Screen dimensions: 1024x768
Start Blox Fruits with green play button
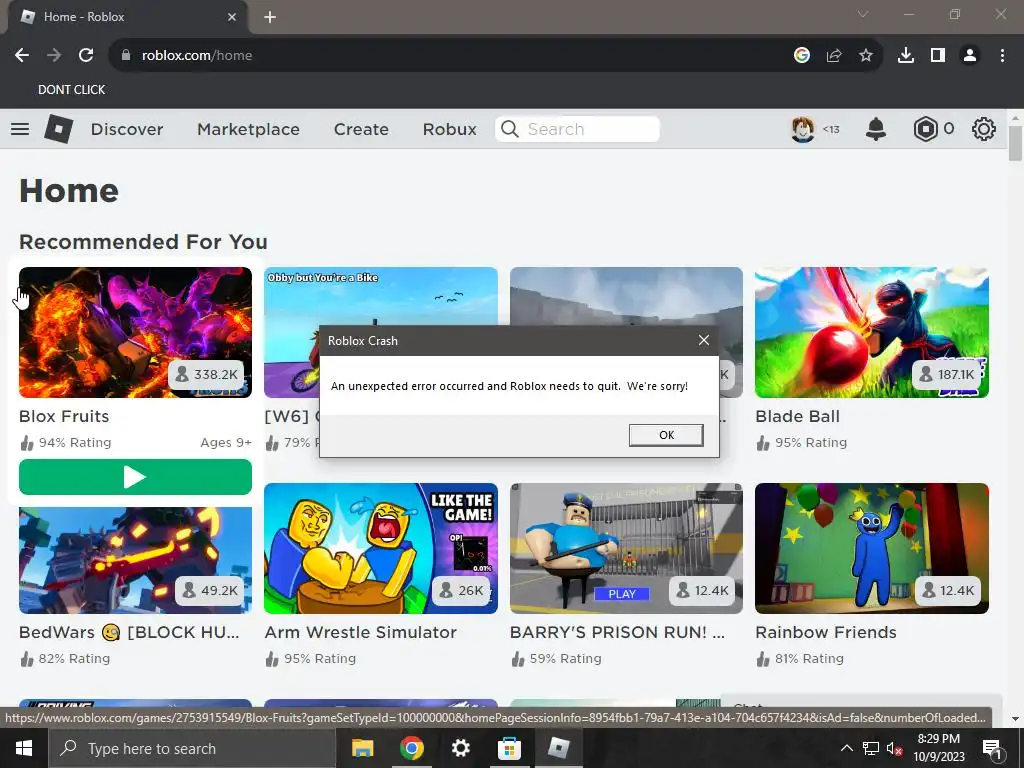[x=135, y=477]
